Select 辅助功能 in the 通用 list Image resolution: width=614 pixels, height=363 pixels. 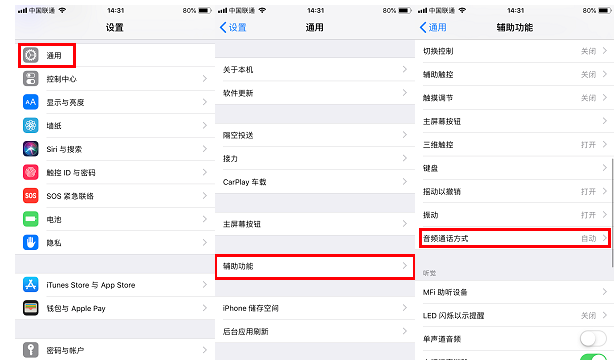pos(315,266)
